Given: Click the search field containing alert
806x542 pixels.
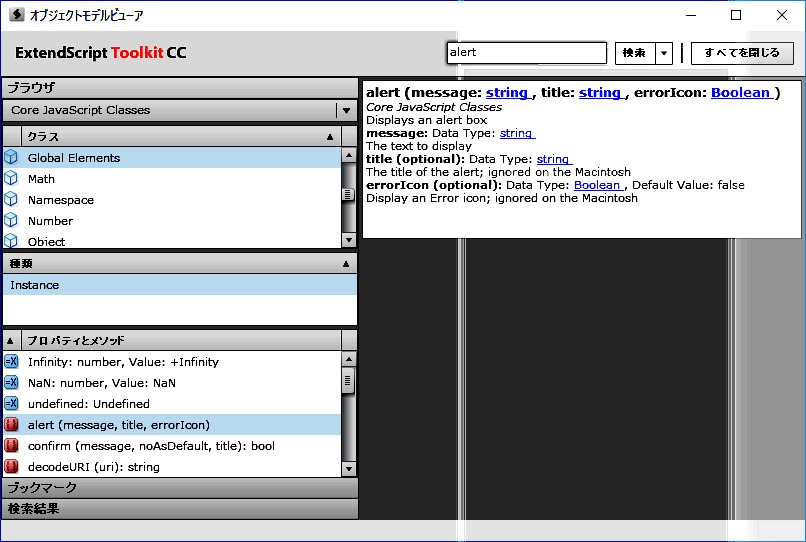Looking at the screenshot, I should (526, 53).
